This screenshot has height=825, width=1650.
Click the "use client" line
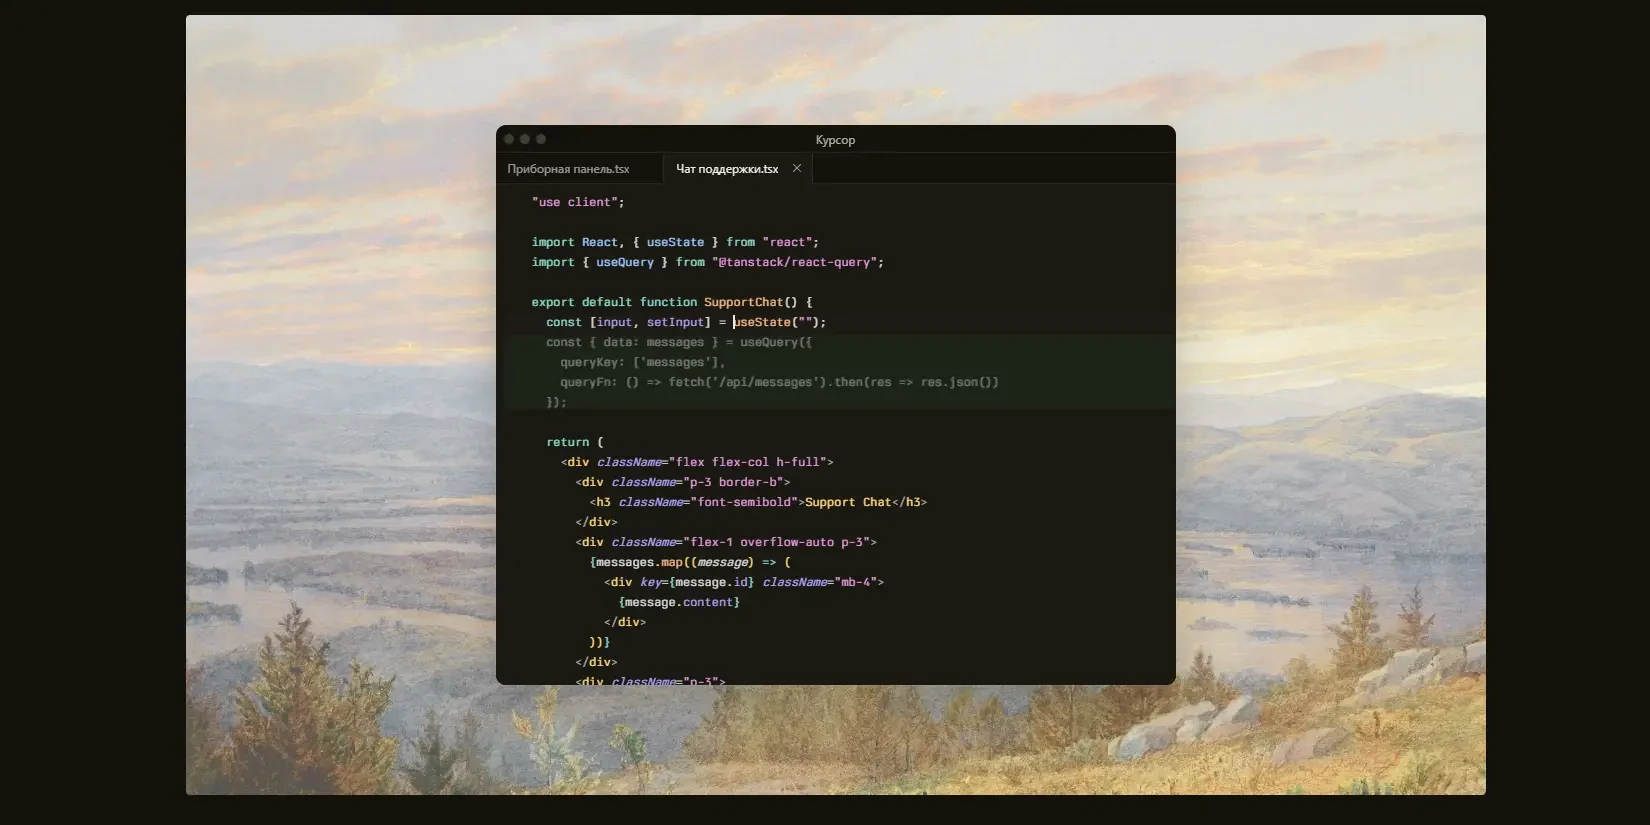pos(578,202)
